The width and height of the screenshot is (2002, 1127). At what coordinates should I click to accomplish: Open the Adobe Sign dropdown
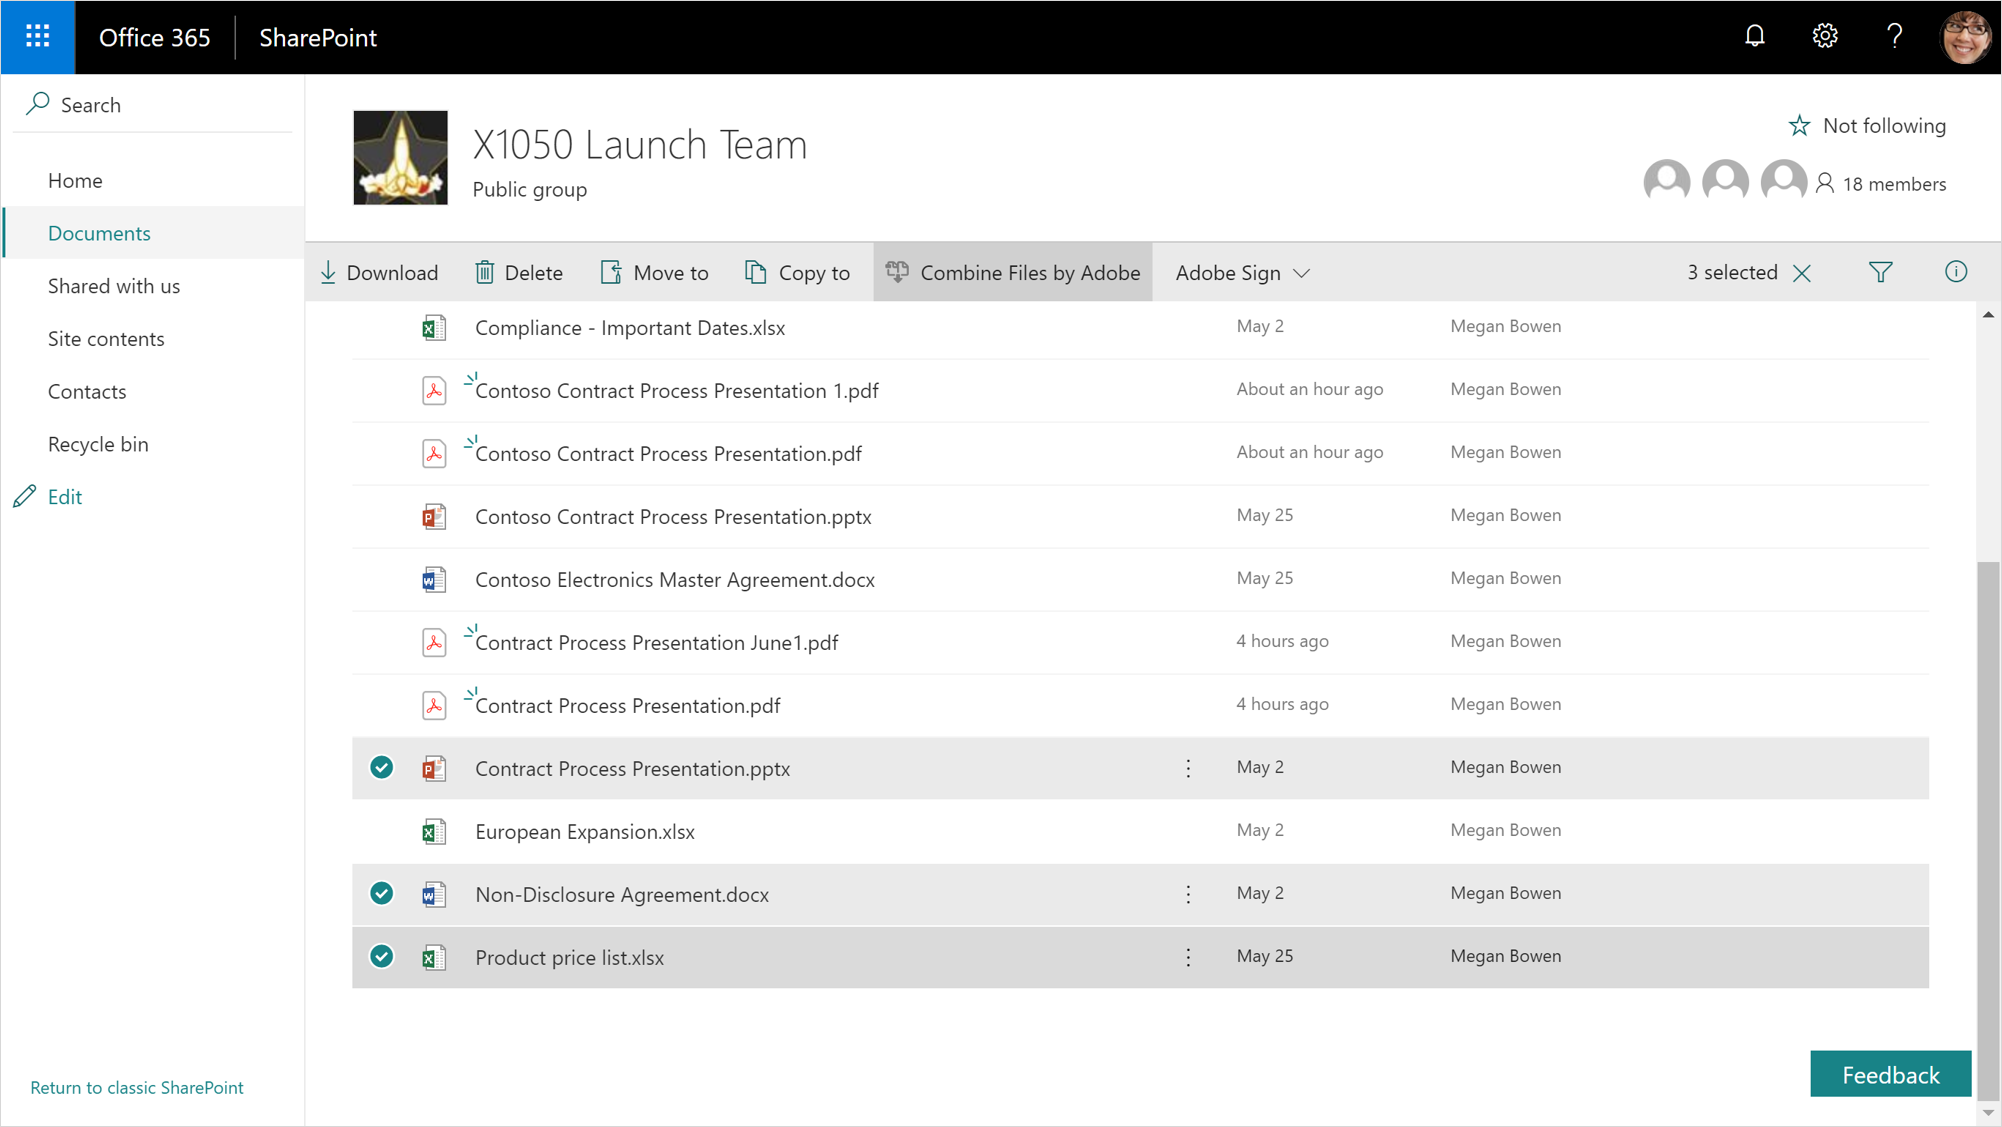click(x=1242, y=272)
